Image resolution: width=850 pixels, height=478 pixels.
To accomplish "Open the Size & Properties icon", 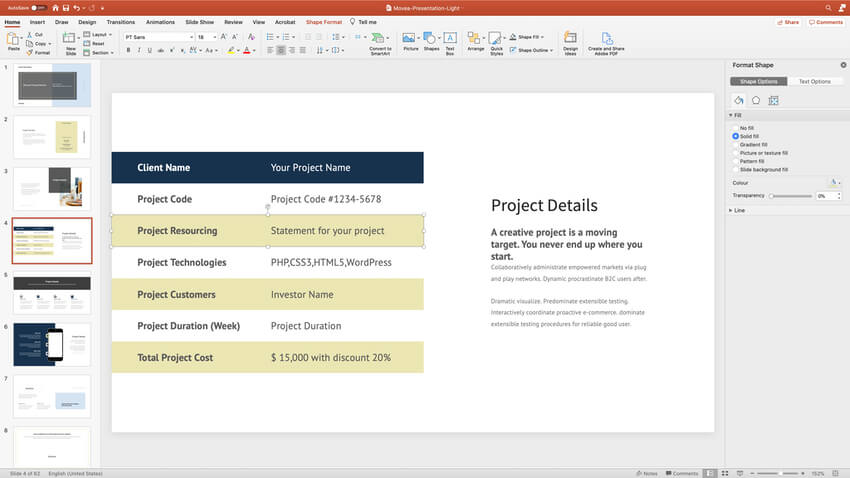I will pos(773,100).
